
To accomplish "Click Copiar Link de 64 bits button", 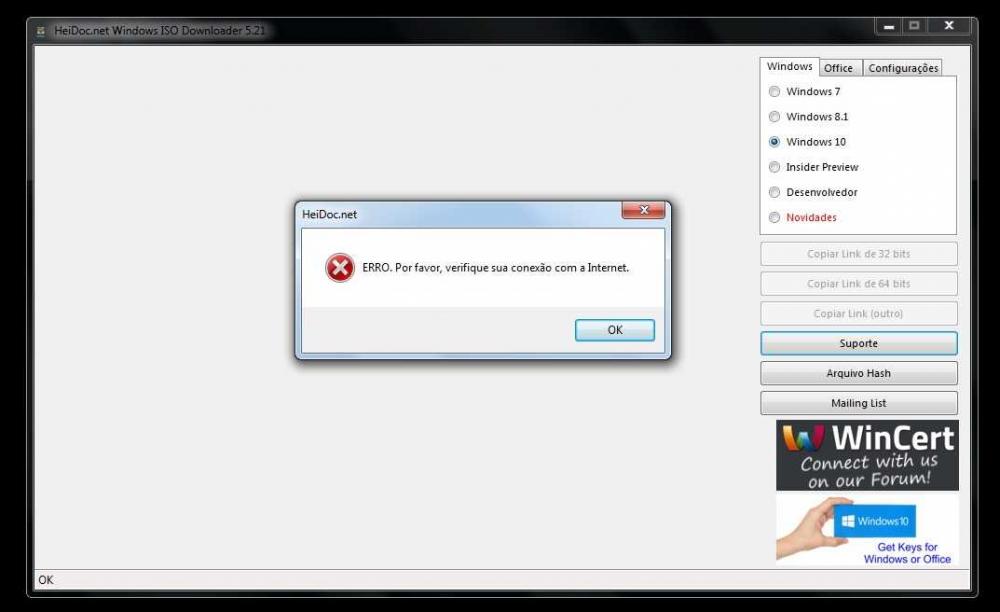I will pos(858,284).
